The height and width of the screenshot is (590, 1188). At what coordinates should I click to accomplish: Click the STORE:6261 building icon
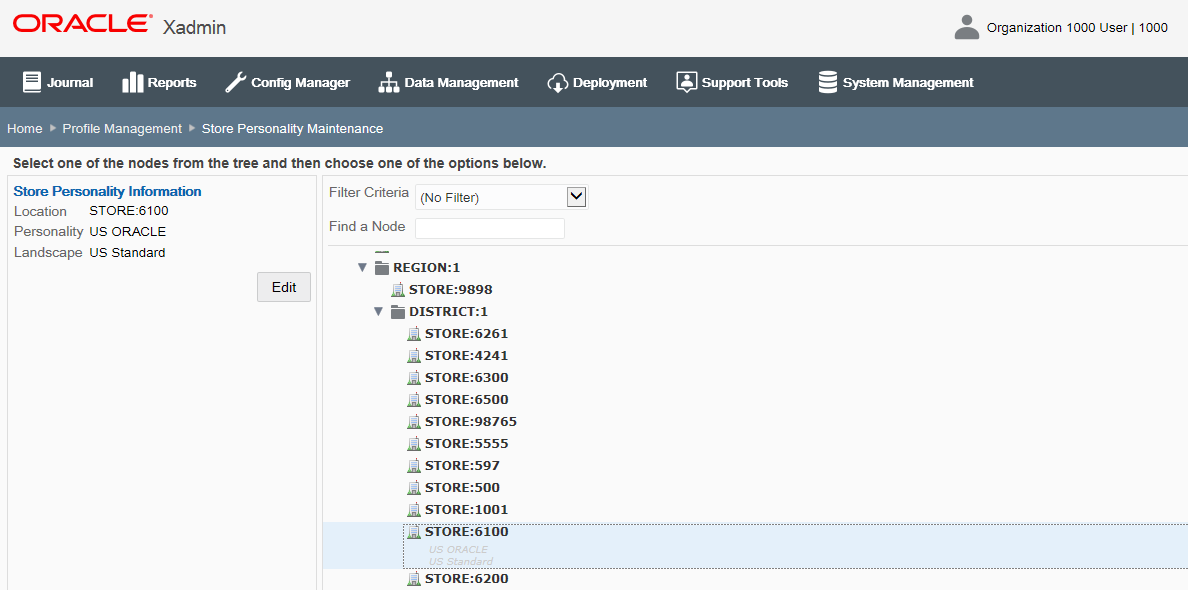point(414,333)
